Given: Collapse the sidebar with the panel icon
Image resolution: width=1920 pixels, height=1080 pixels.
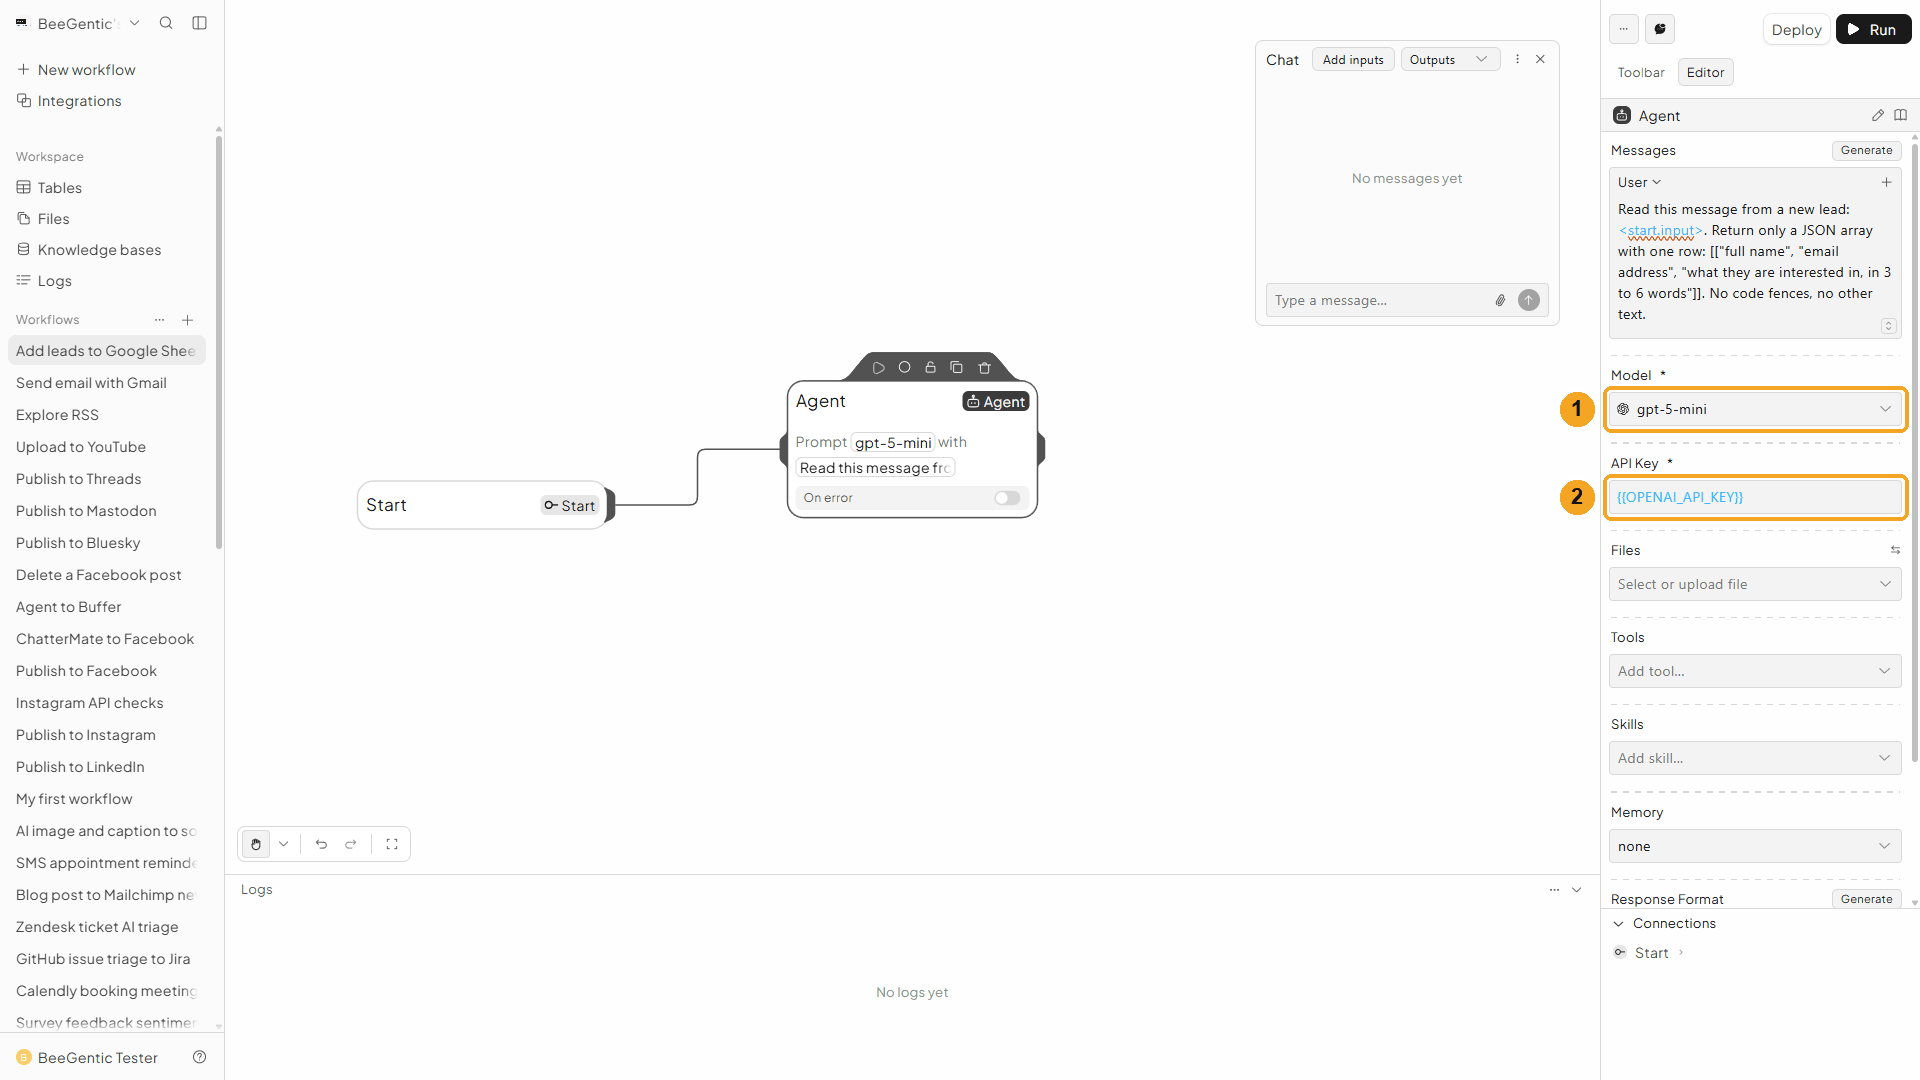Looking at the screenshot, I should tap(199, 23).
